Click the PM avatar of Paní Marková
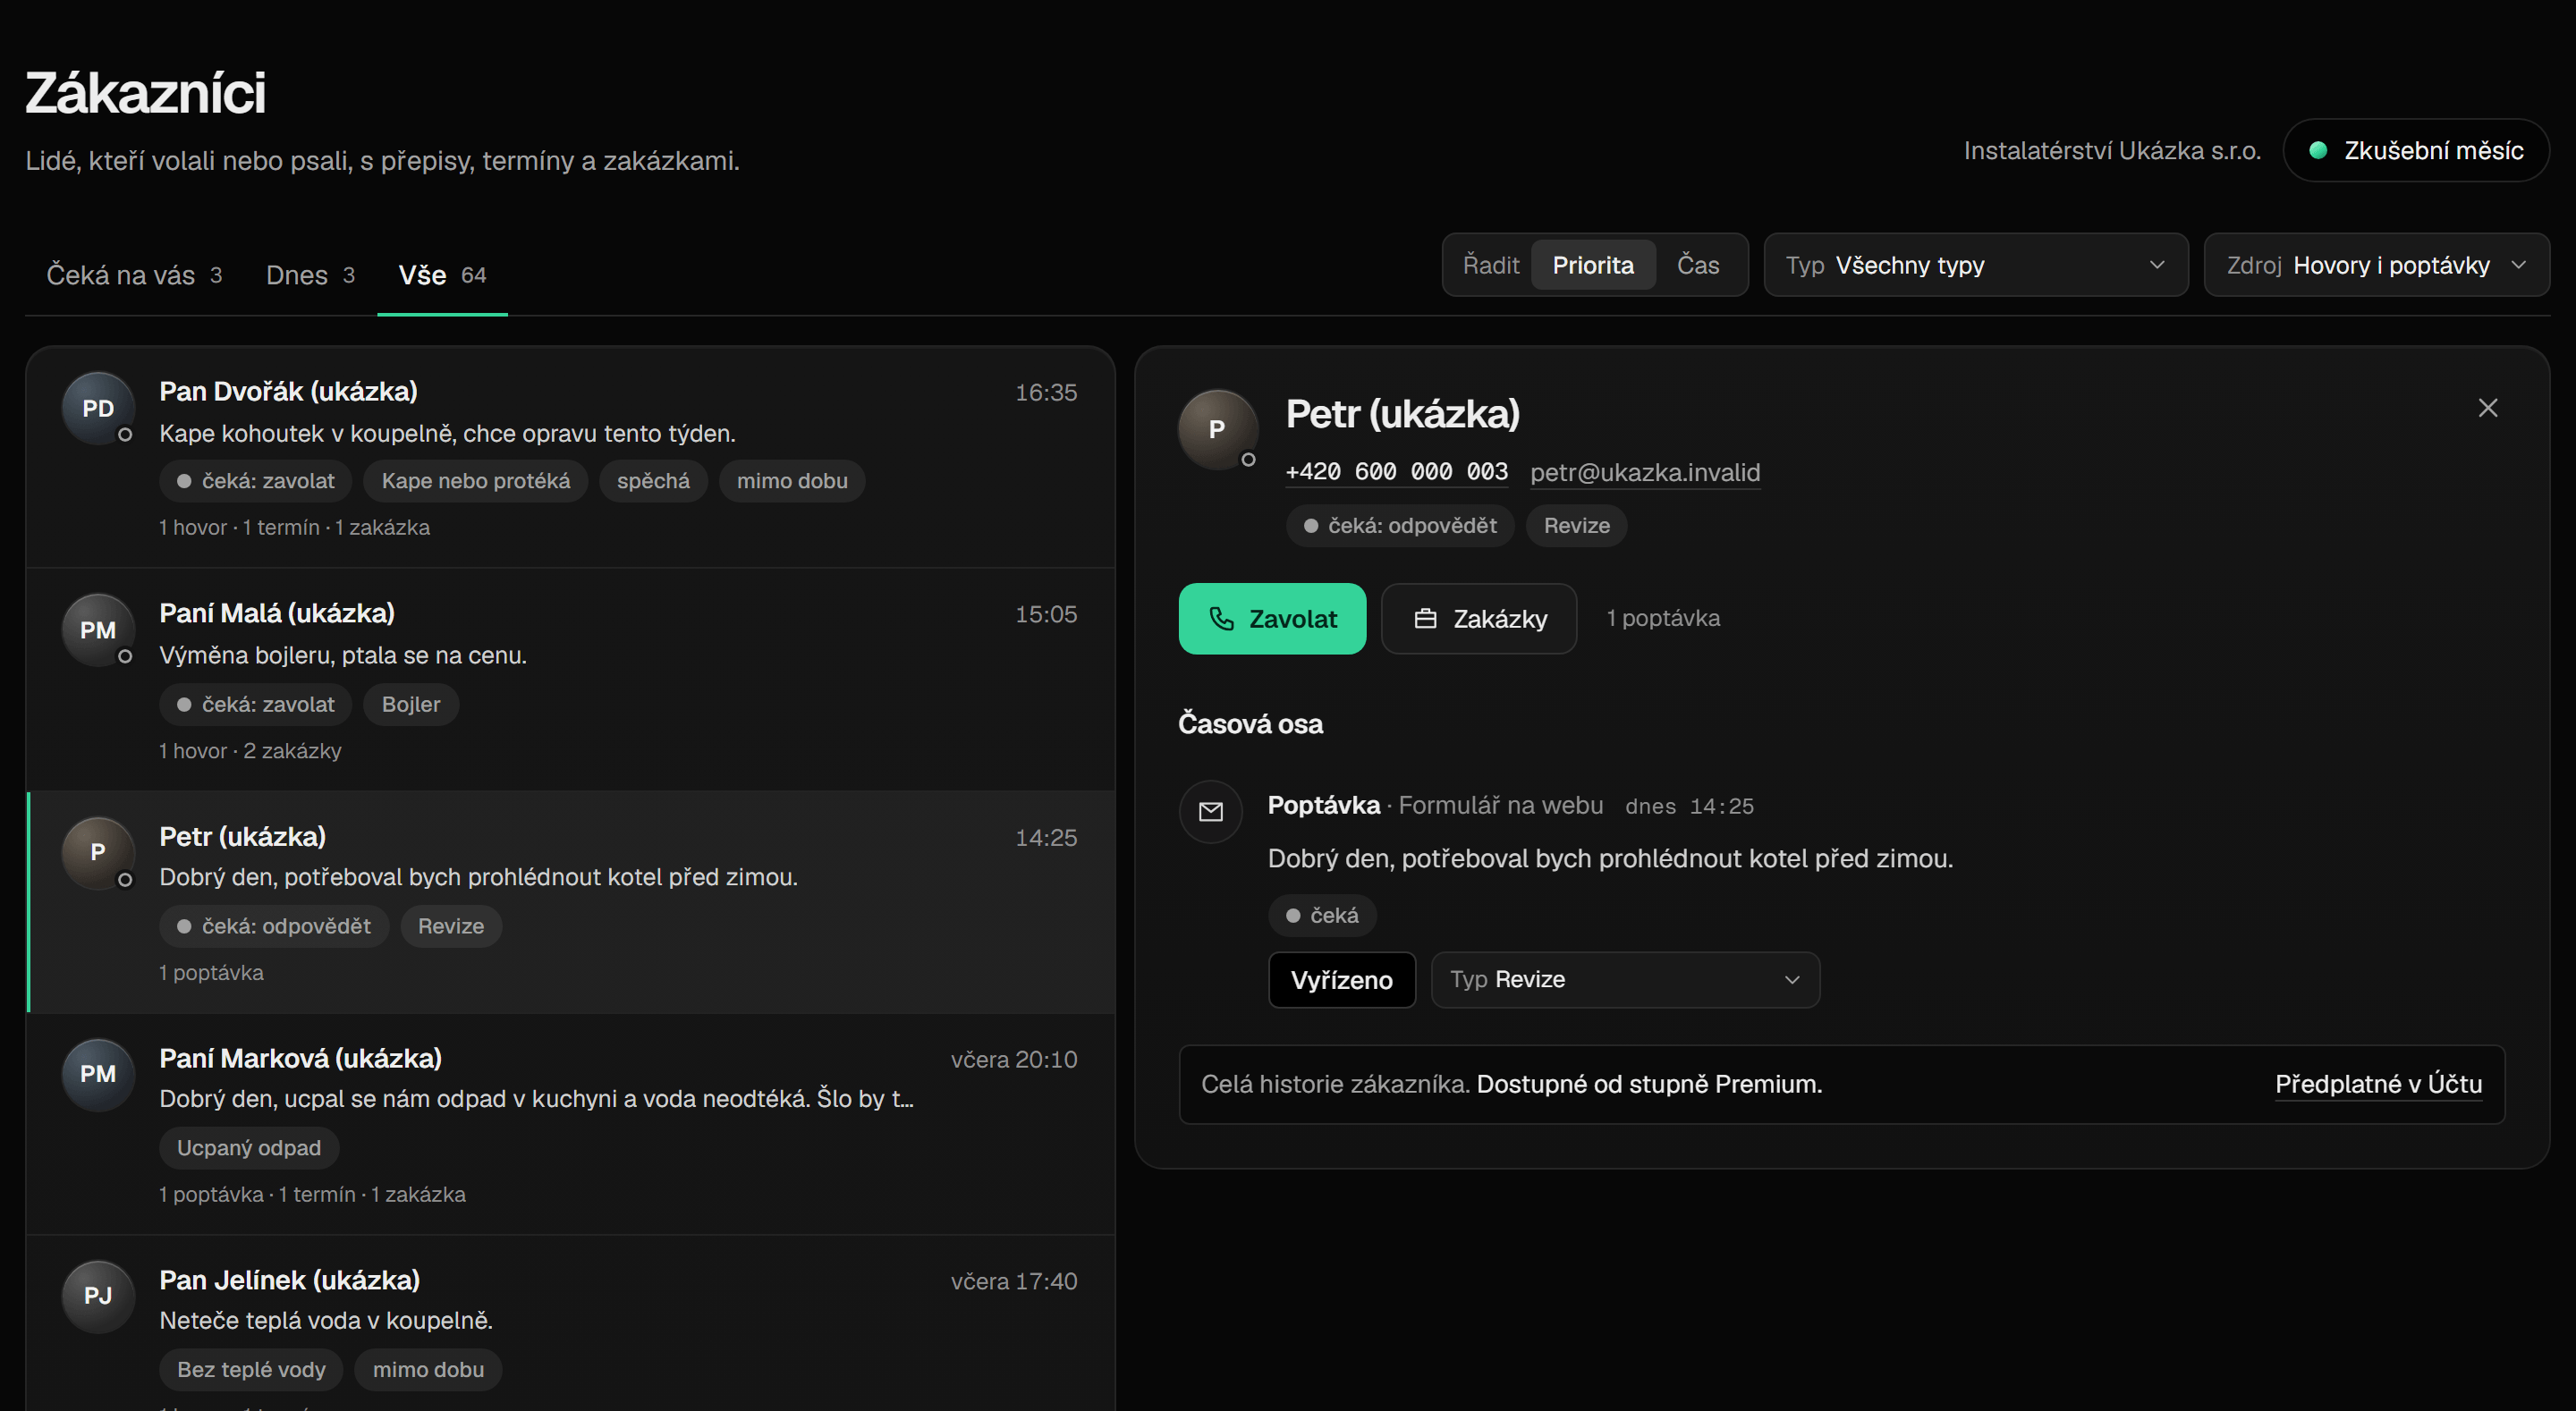This screenshot has height=1411, width=2576. (98, 1074)
